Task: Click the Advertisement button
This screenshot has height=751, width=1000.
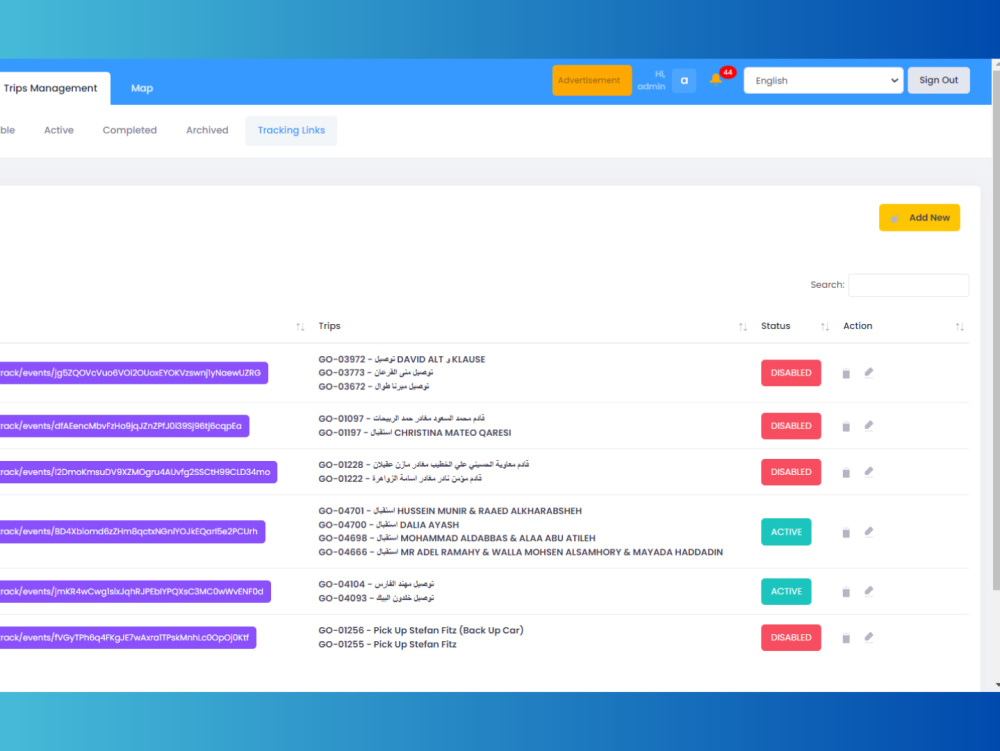Action: point(591,80)
